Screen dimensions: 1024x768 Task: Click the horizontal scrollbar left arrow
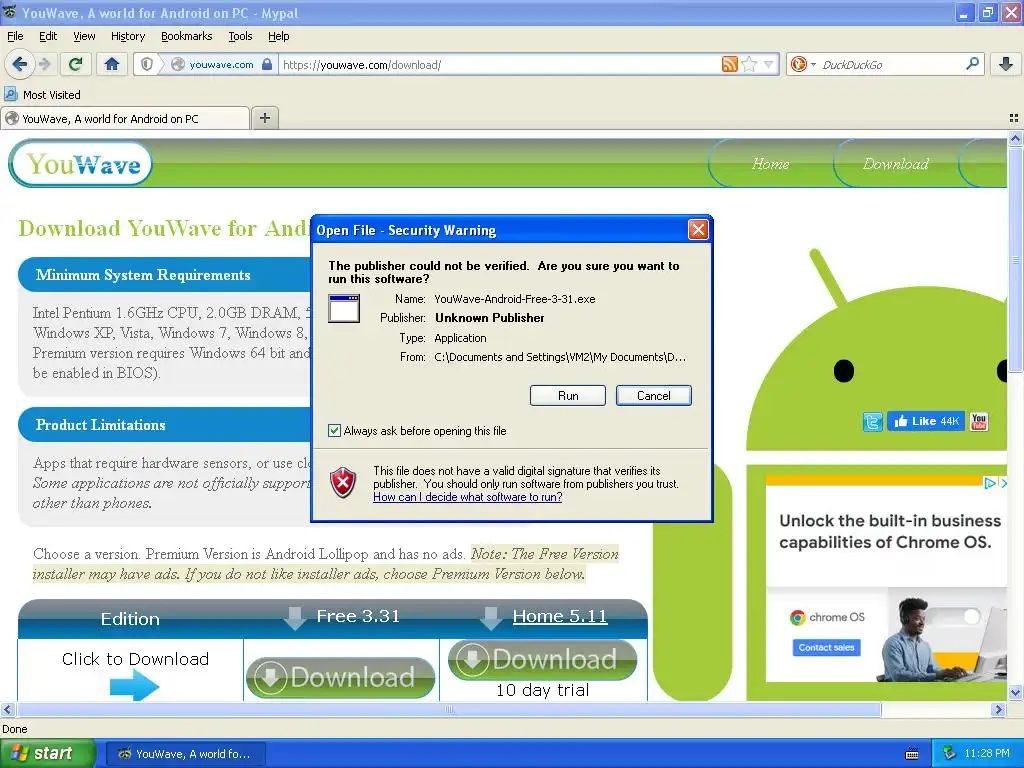[x=7, y=709]
